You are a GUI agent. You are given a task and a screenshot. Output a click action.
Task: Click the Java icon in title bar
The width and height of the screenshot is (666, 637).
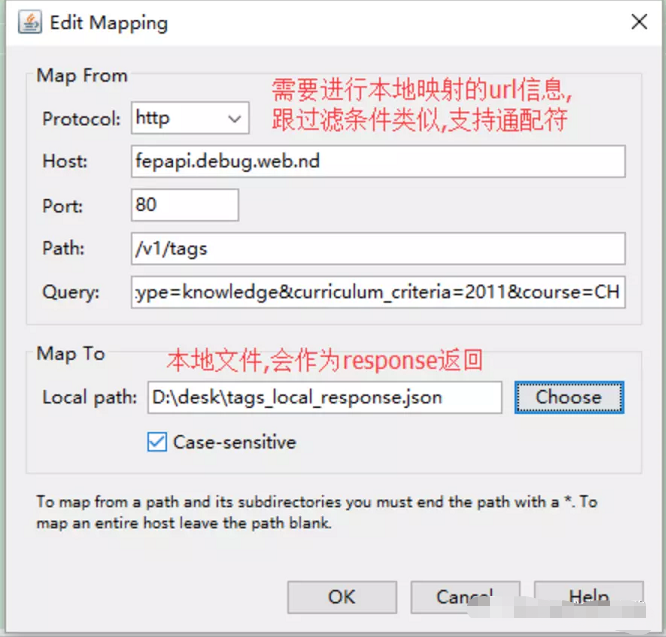coord(30,23)
